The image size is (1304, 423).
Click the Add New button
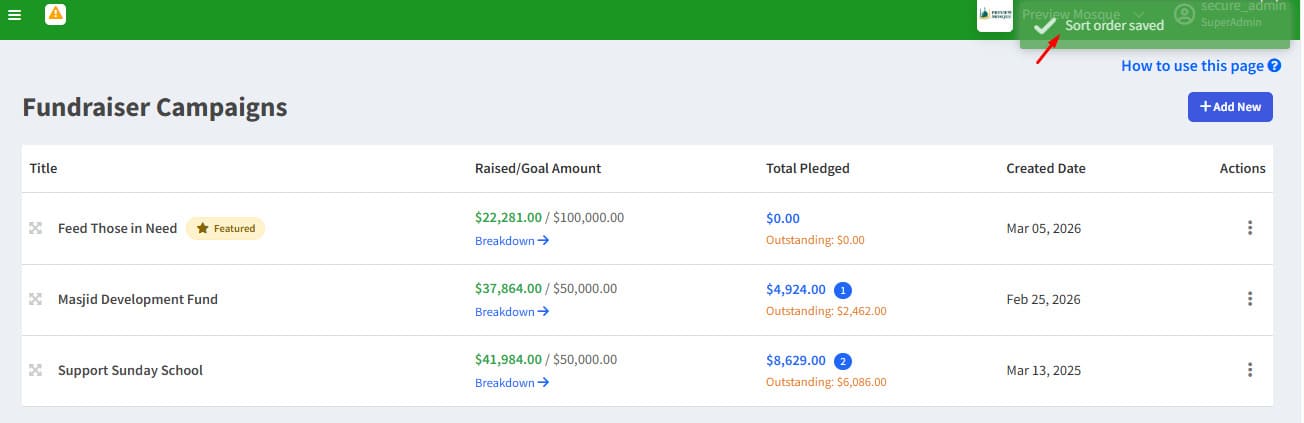pos(1230,107)
